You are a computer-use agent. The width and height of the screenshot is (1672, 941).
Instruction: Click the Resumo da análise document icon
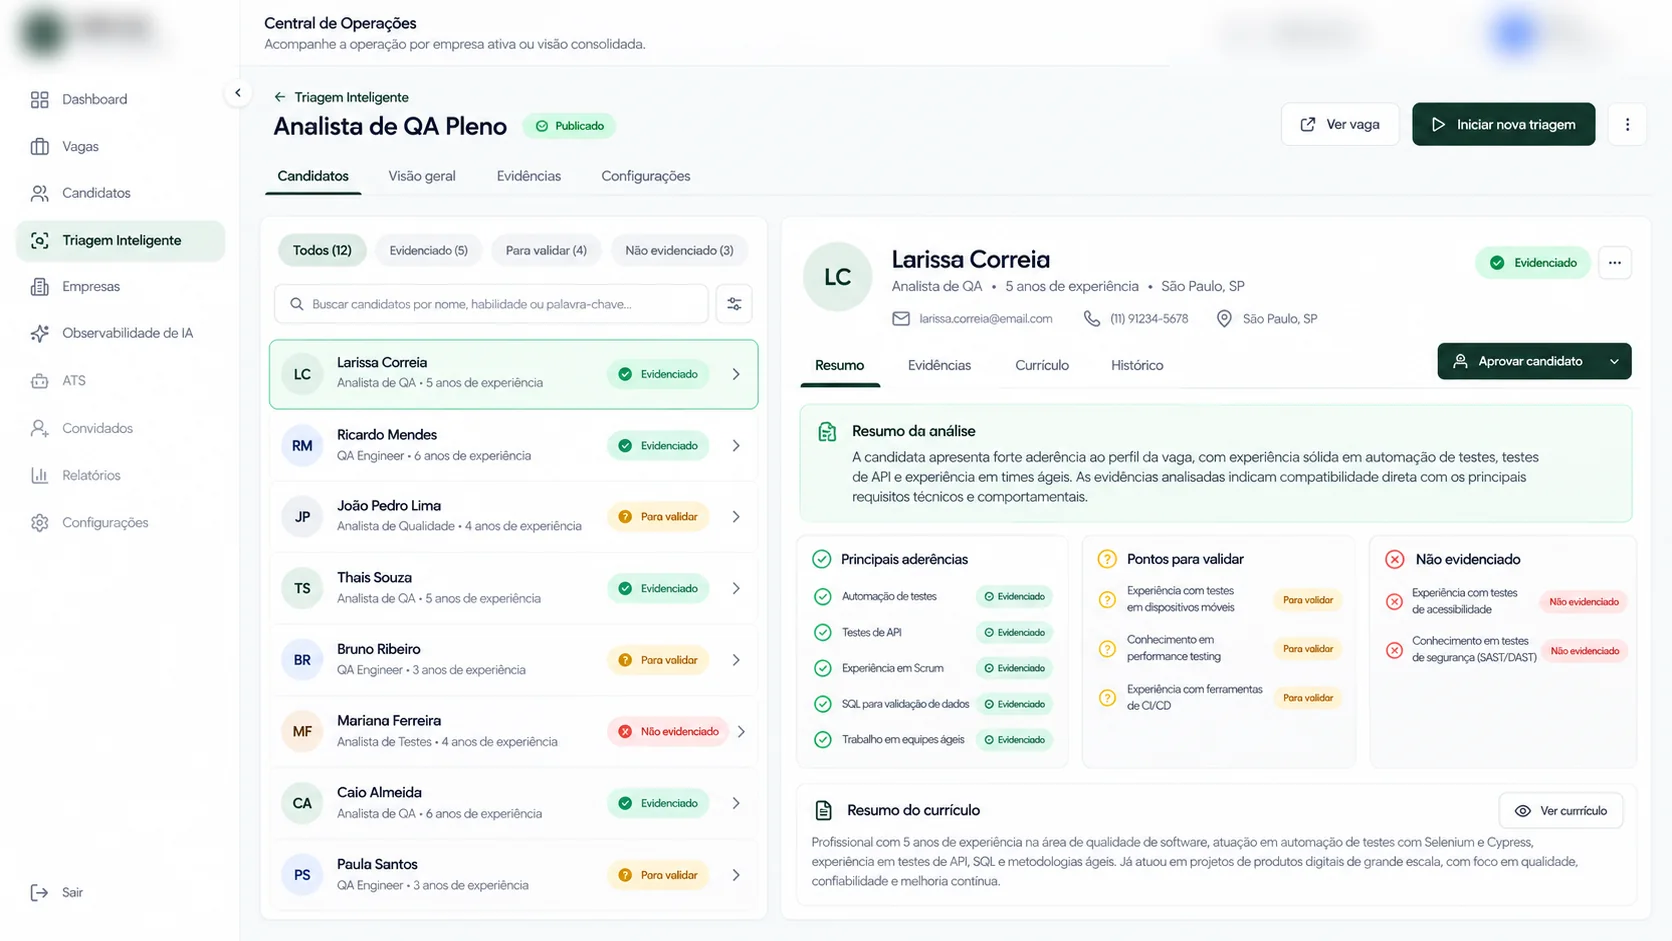827,432
